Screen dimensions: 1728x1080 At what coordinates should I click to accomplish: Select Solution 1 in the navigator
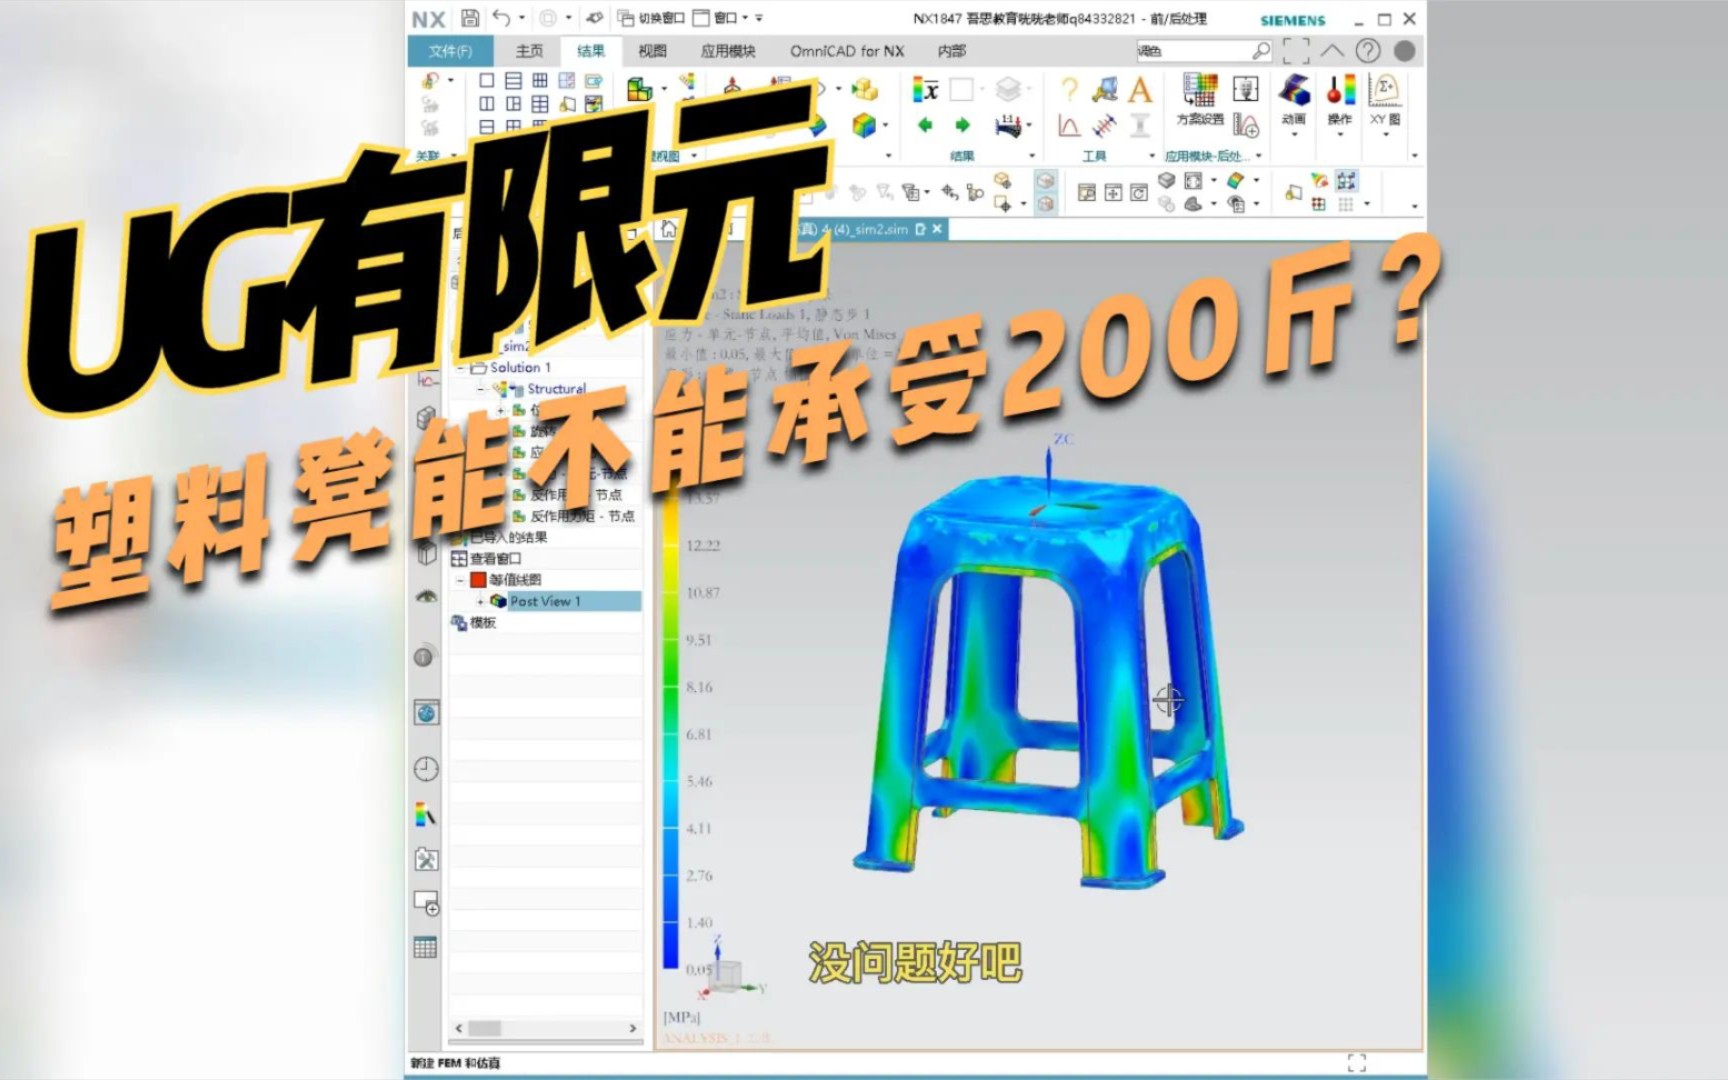tap(520, 367)
